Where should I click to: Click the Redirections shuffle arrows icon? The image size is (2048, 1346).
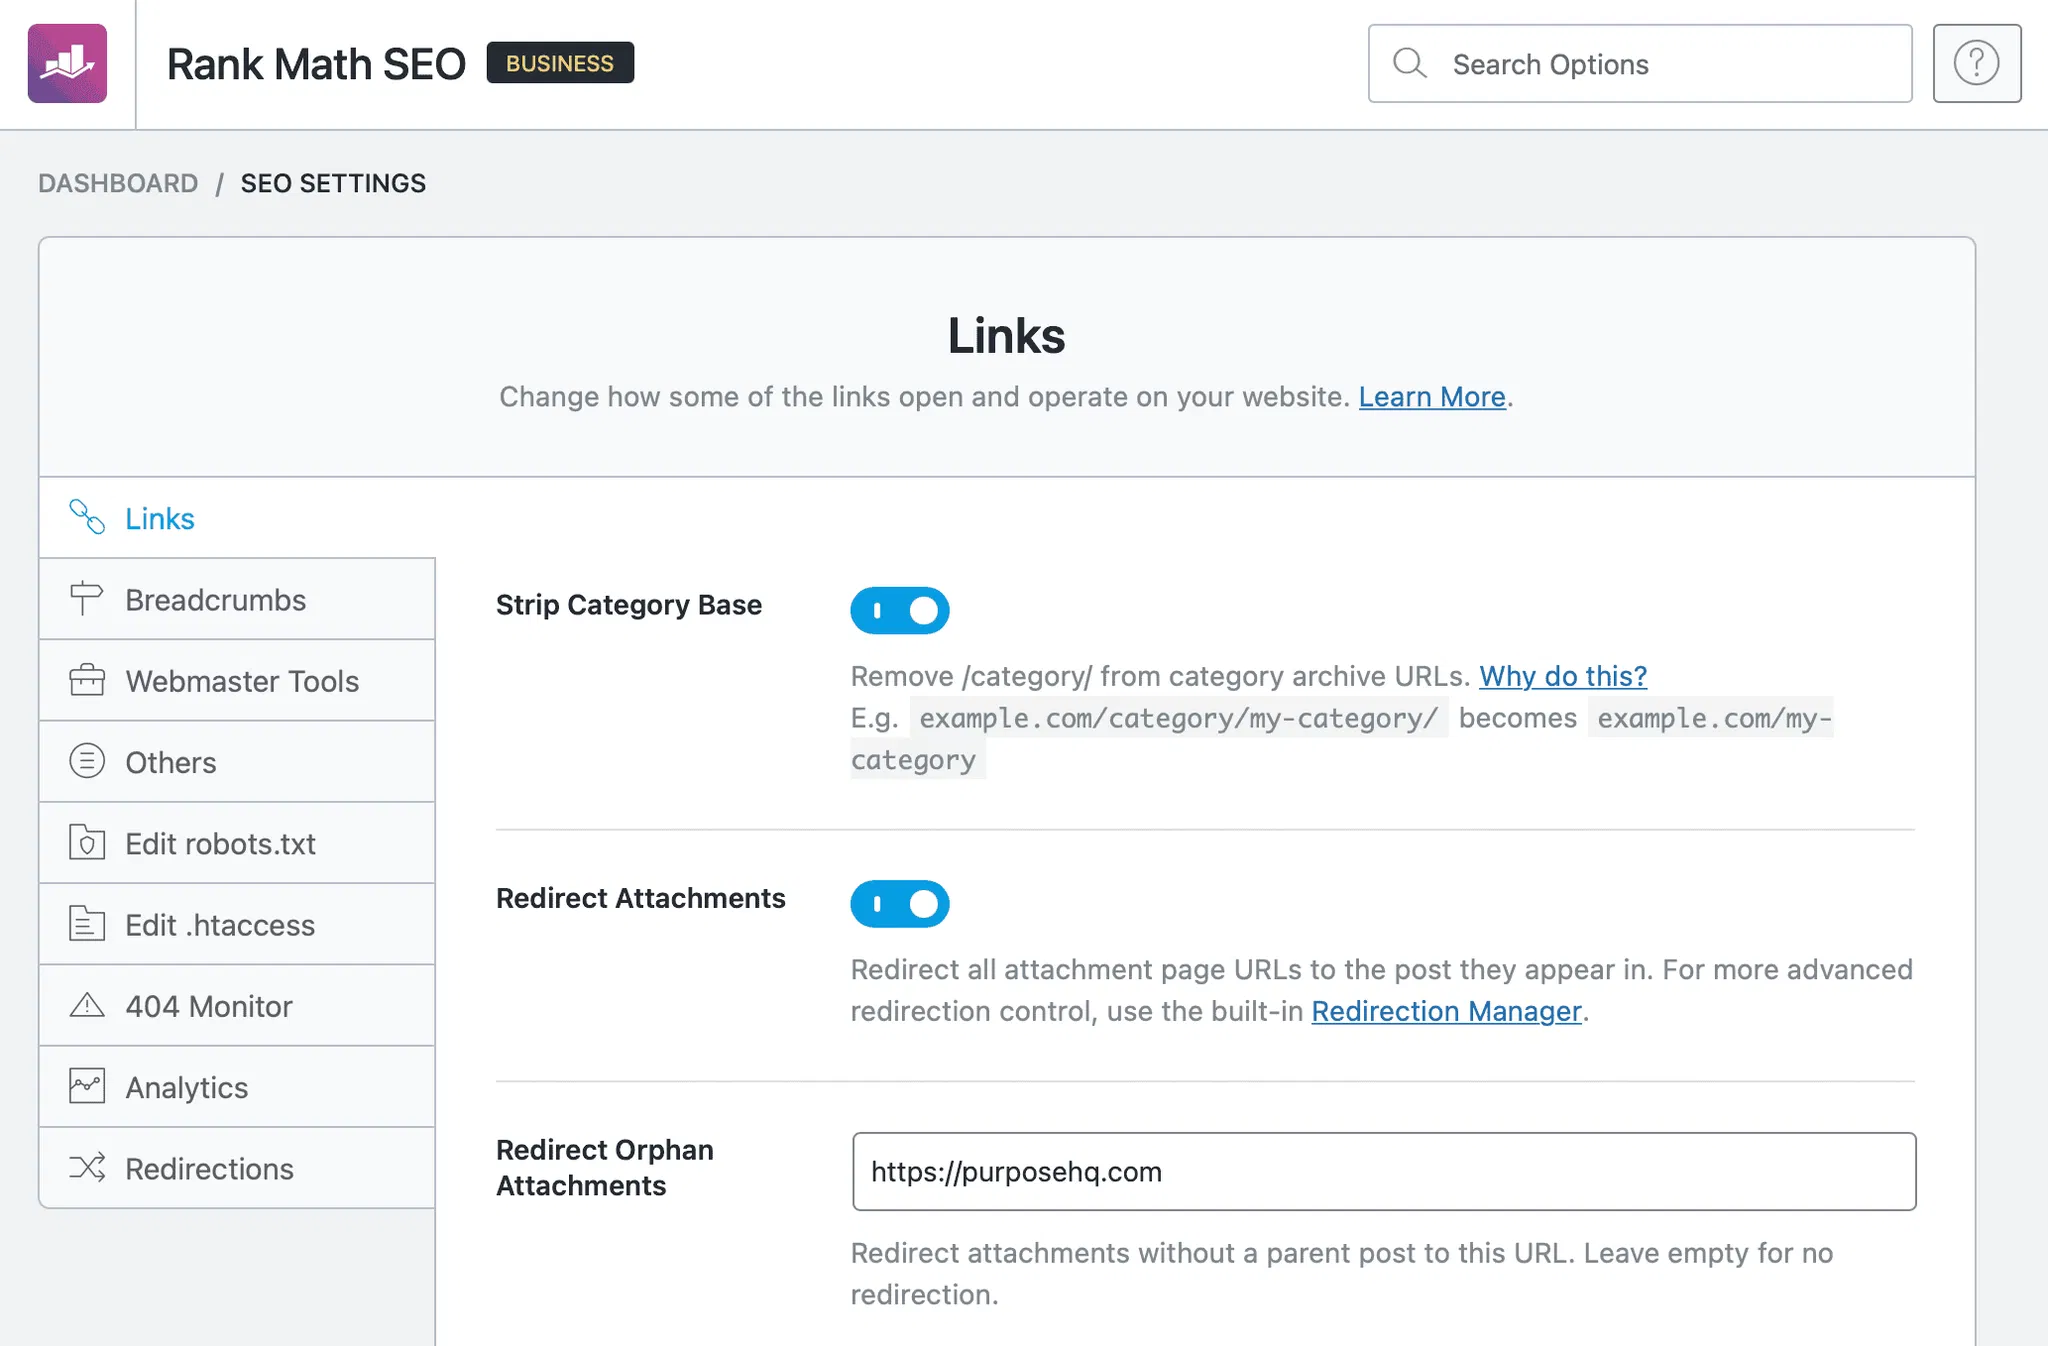coord(87,1168)
